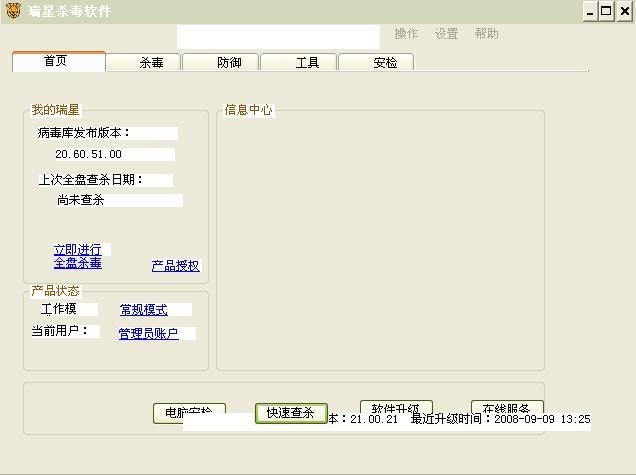
Task: Switch to the 首页 tab
Action: (59, 62)
